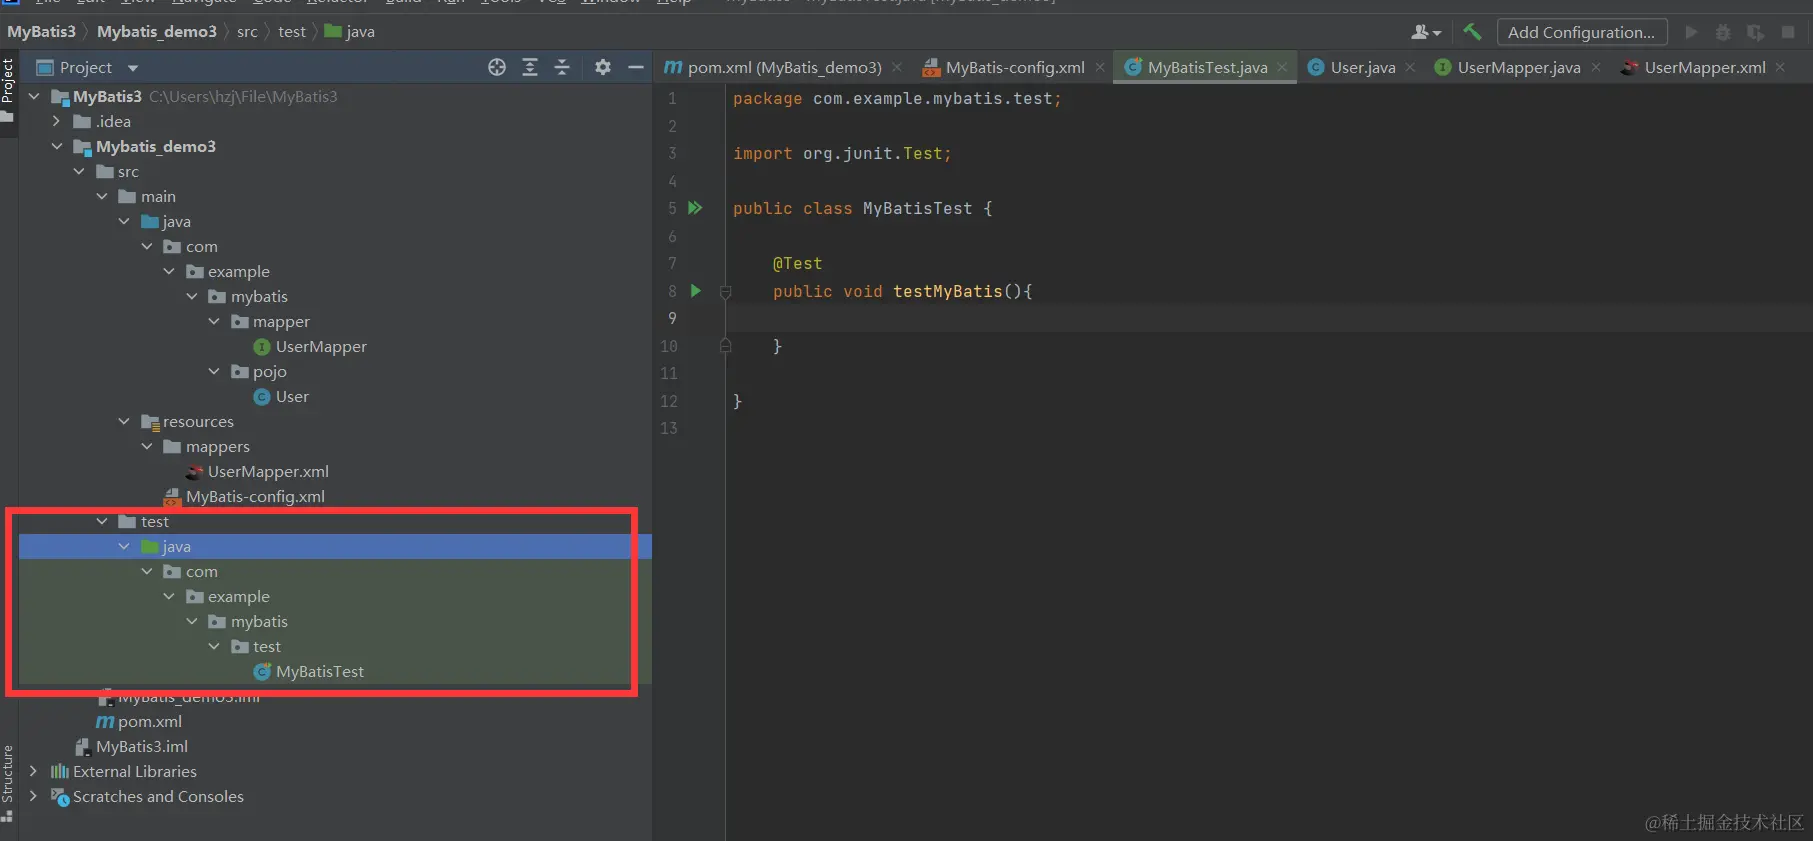Click MyBatis3 breadcrumb in navigation bar
Screen dimensions: 1813x841
(41, 32)
